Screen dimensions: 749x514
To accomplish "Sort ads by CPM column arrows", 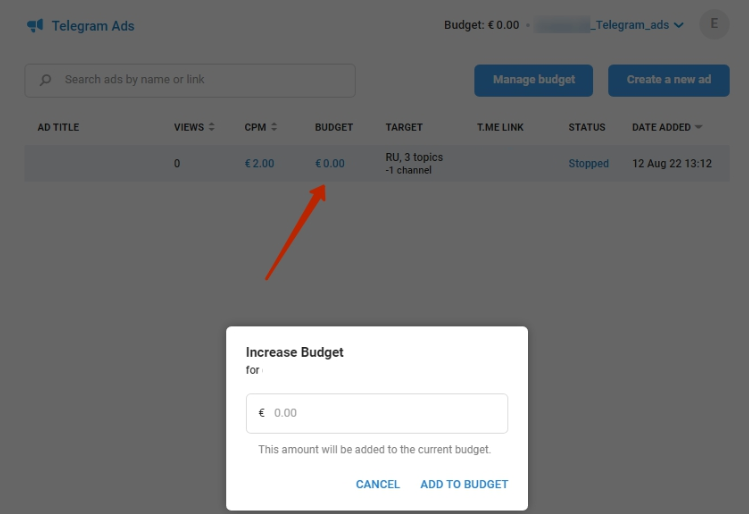I will [274, 127].
